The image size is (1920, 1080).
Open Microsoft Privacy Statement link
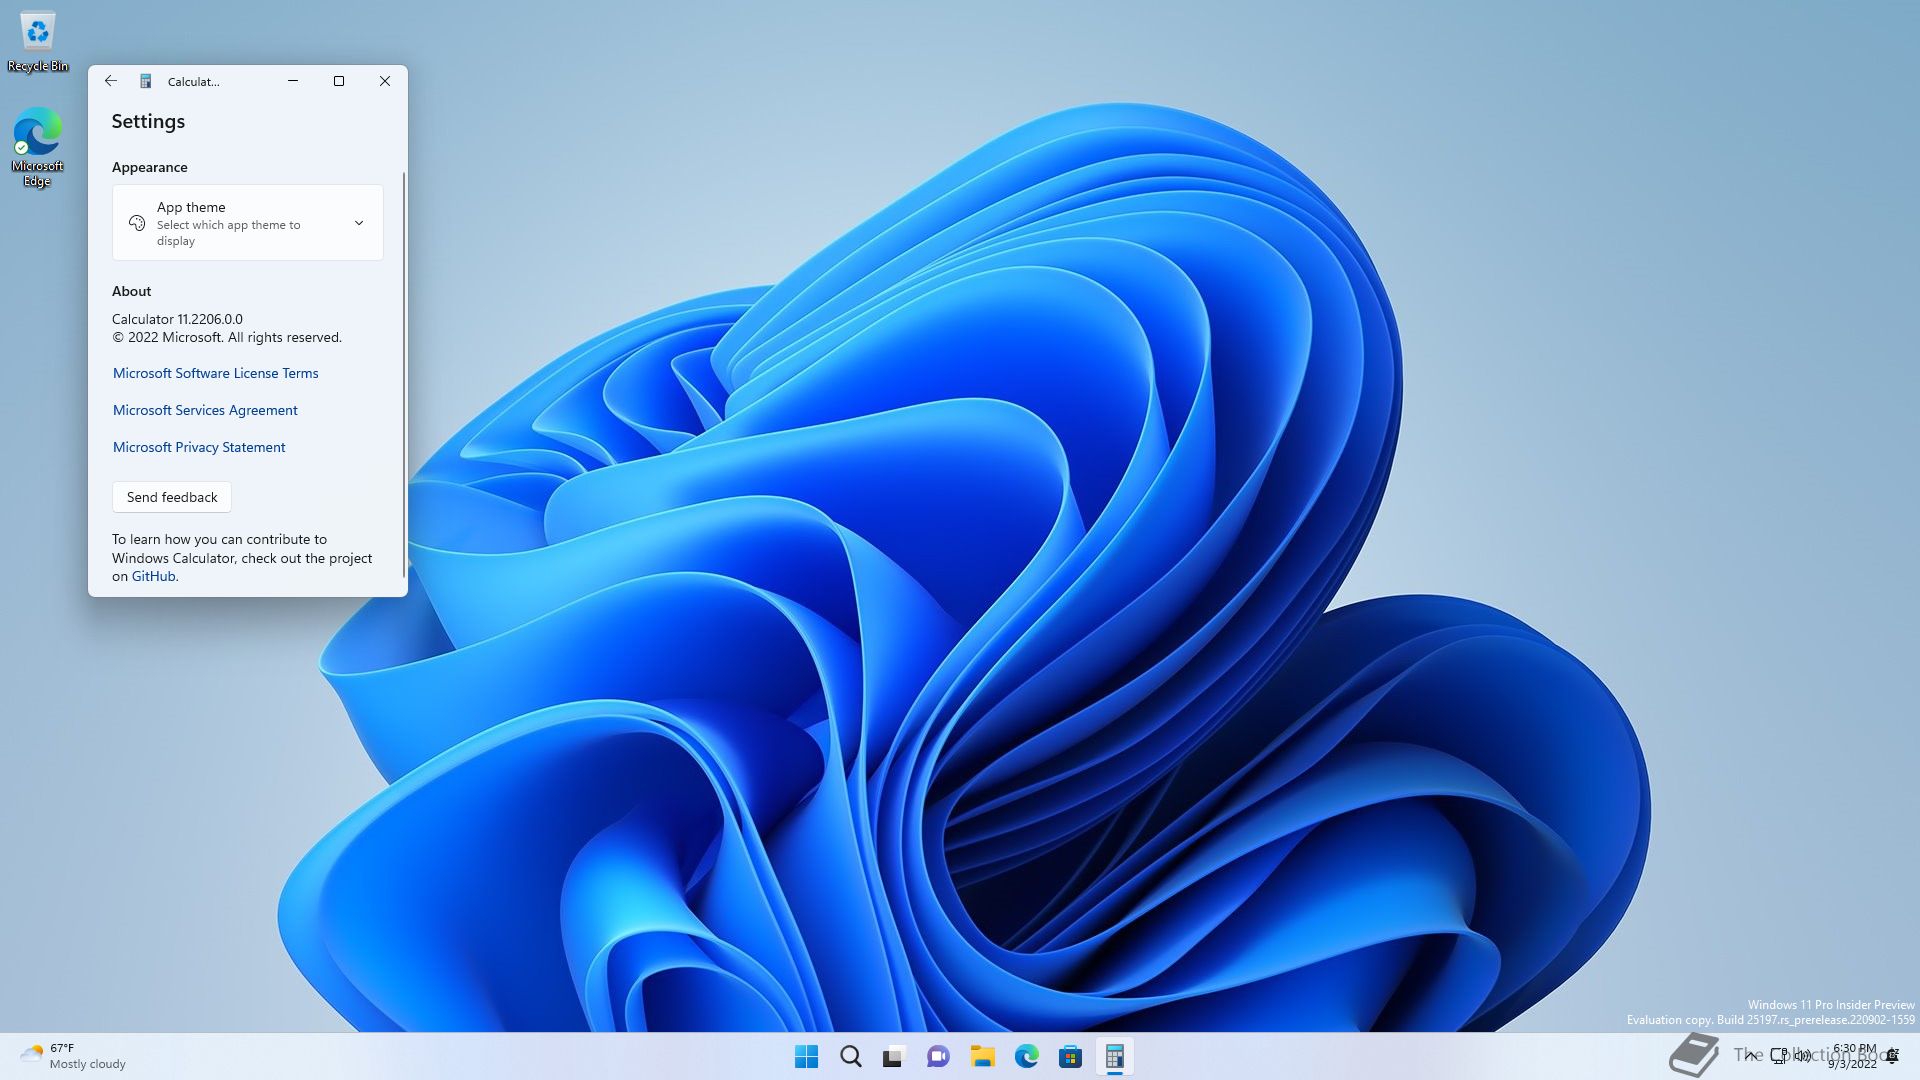(199, 447)
